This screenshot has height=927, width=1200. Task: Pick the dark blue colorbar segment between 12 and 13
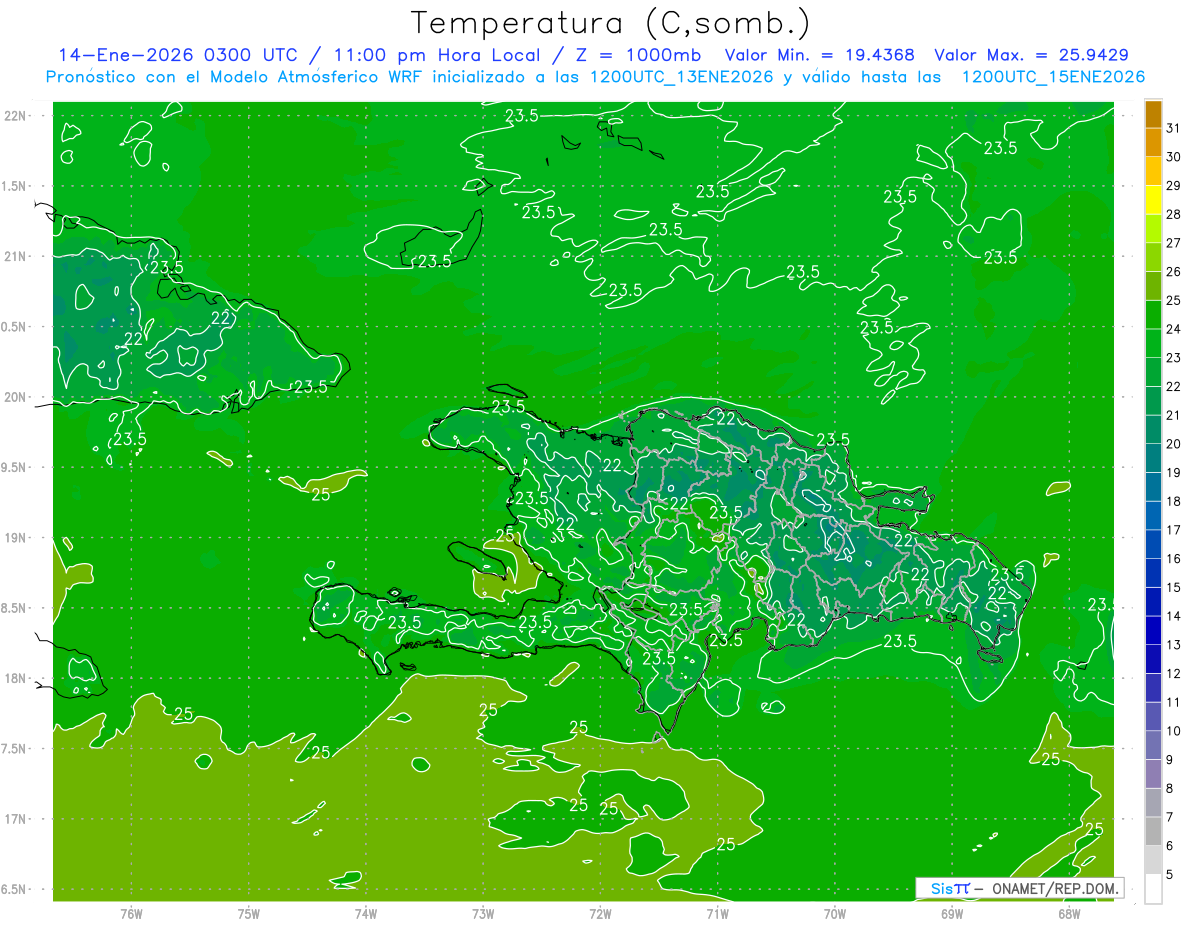pyautogui.click(x=1153, y=659)
